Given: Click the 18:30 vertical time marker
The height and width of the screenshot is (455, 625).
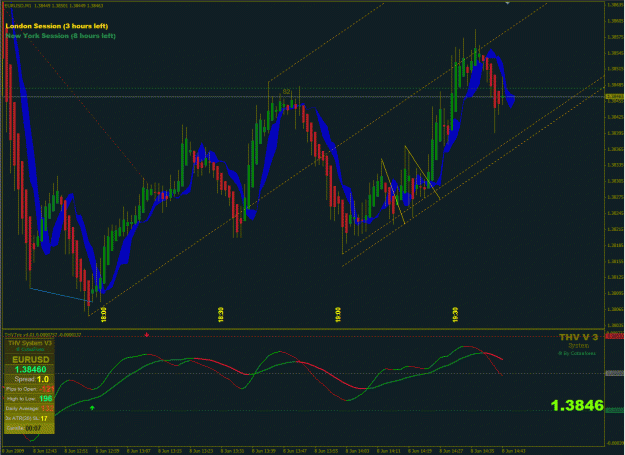Looking at the screenshot, I should [221, 314].
